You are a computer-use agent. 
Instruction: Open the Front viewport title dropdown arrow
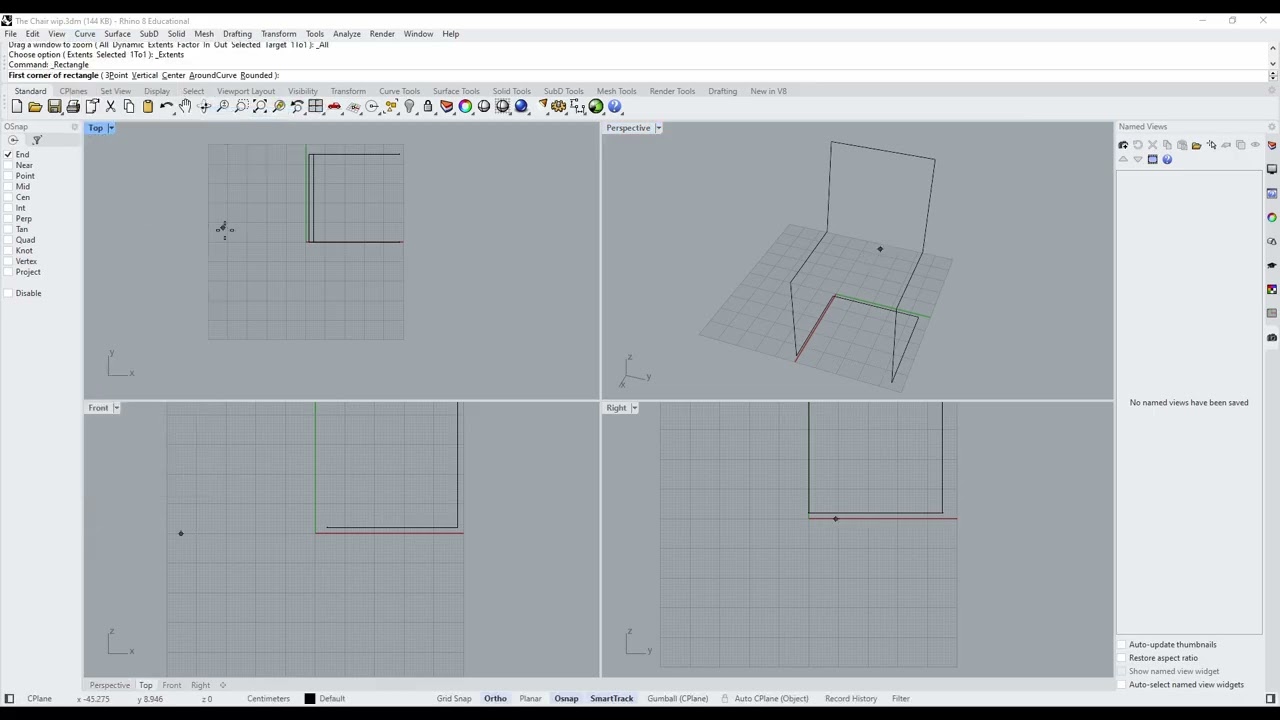click(x=116, y=408)
